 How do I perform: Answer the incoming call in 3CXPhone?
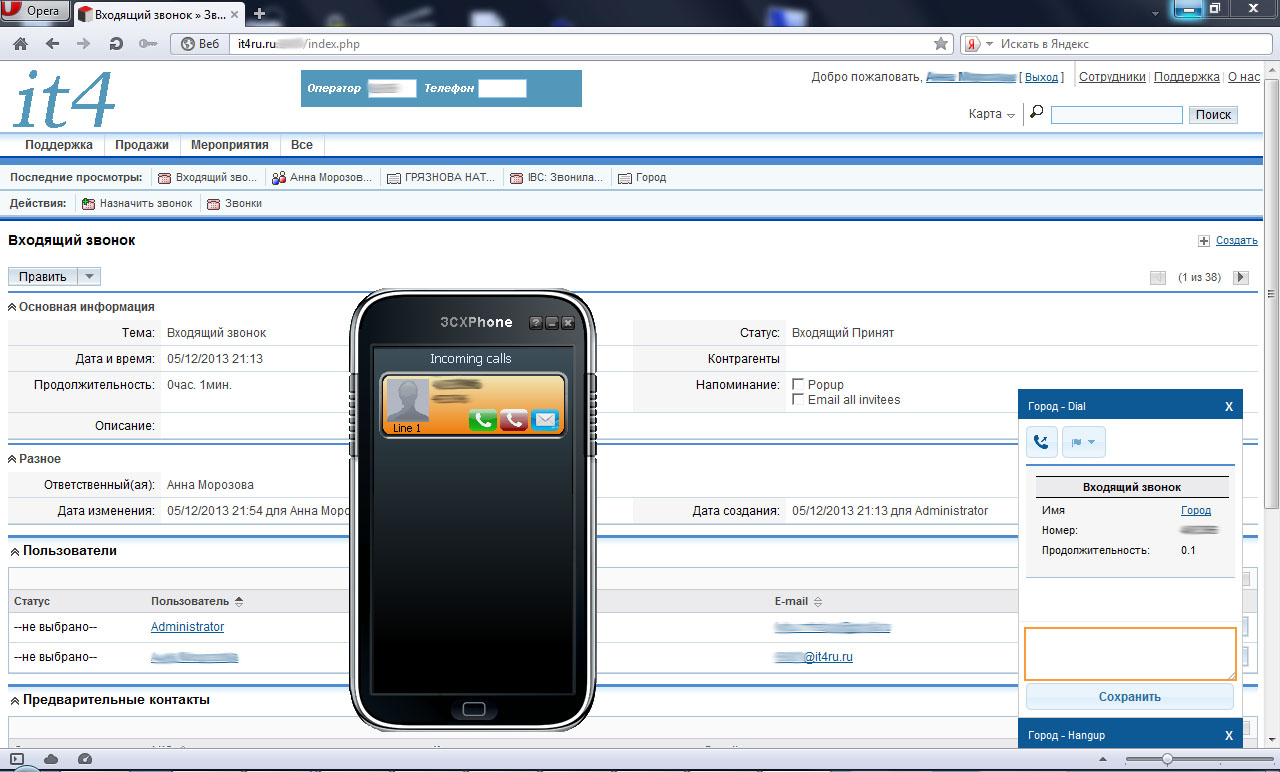(x=482, y=420)
